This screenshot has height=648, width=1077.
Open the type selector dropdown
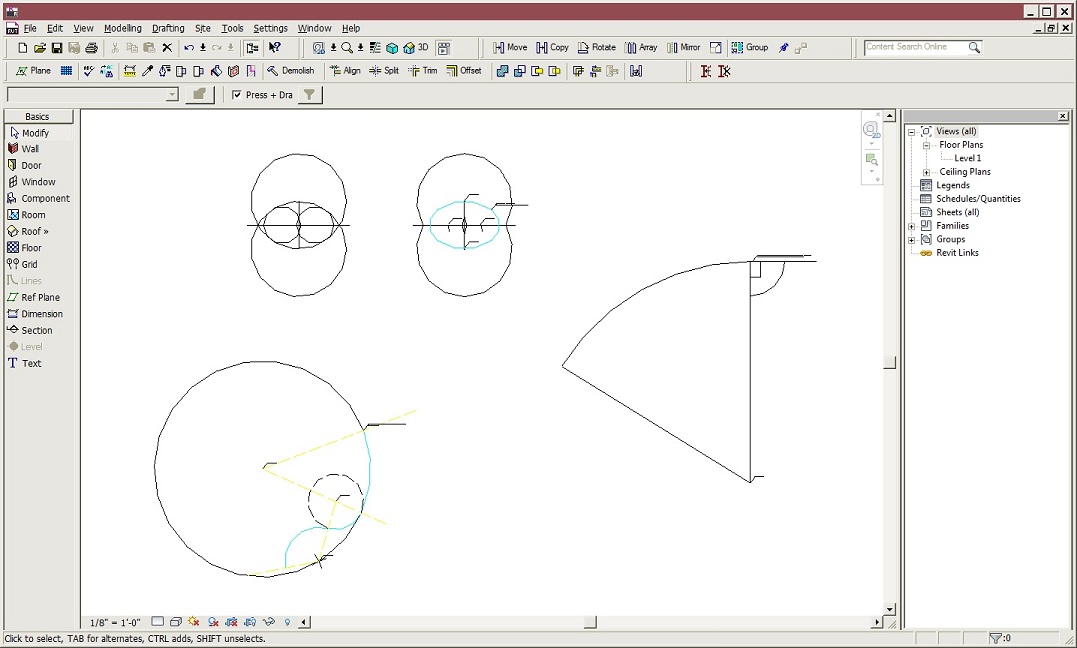tap(172, 95)
